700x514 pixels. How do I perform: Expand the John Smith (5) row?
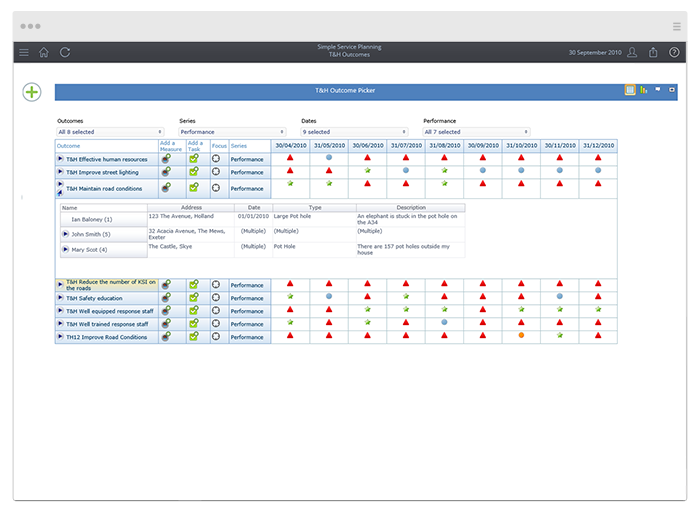65,234
